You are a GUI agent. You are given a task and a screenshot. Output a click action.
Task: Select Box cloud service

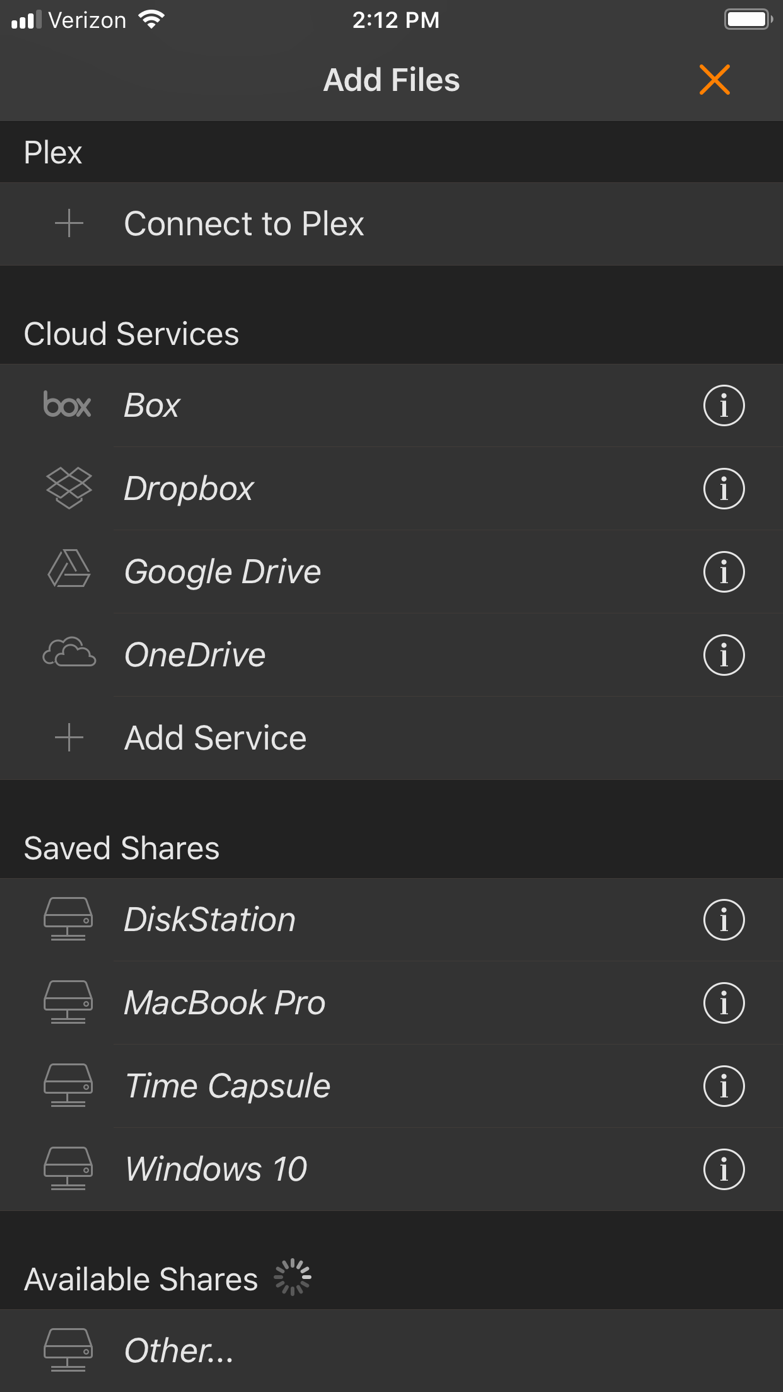pos(152,406)
